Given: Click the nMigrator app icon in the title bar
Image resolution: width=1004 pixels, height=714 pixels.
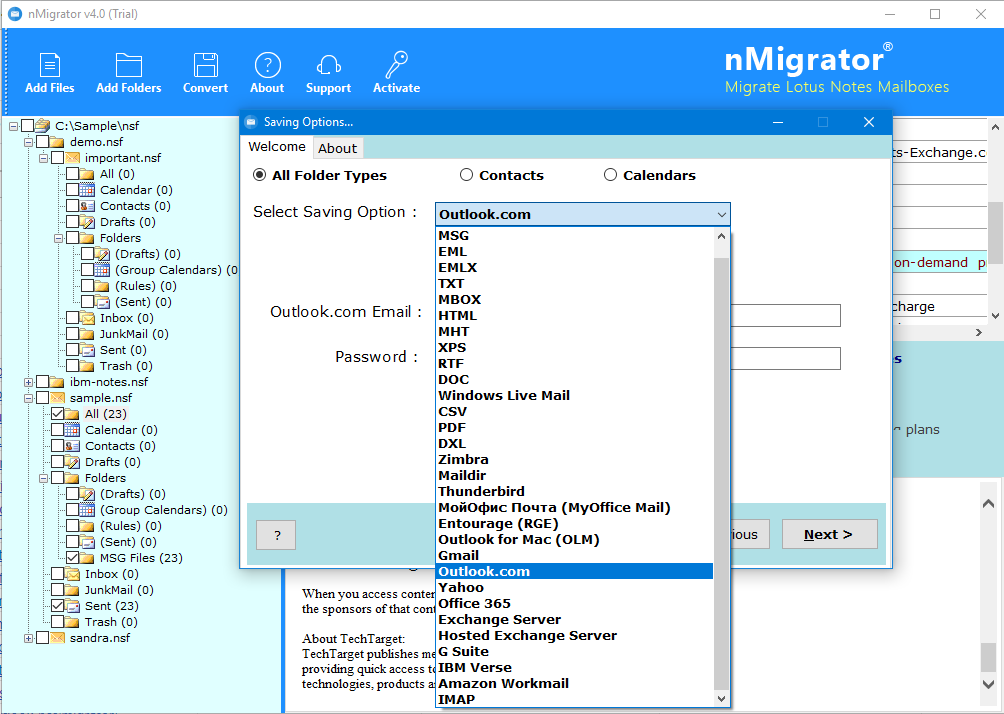Looking at the screenshot, I should (x=15, y=13).
